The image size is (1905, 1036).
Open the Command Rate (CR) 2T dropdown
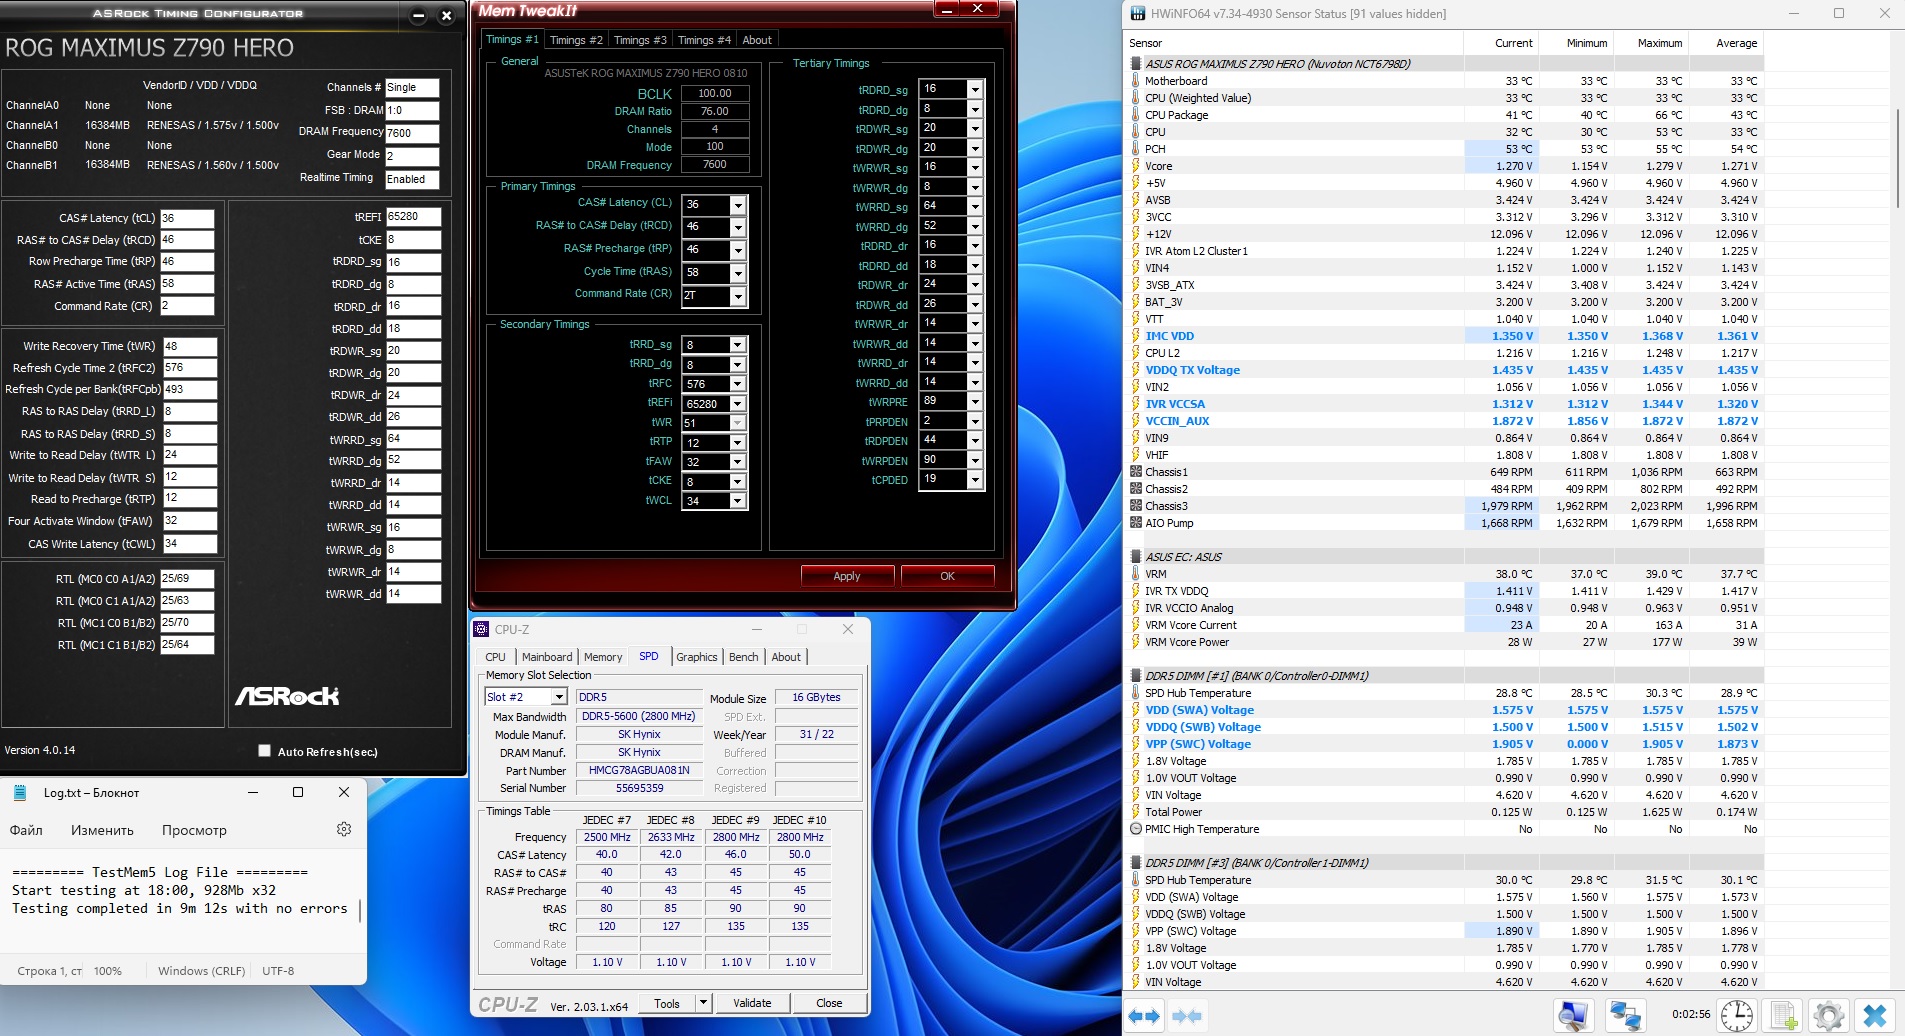pyautogui.click(x=738, y=296)
